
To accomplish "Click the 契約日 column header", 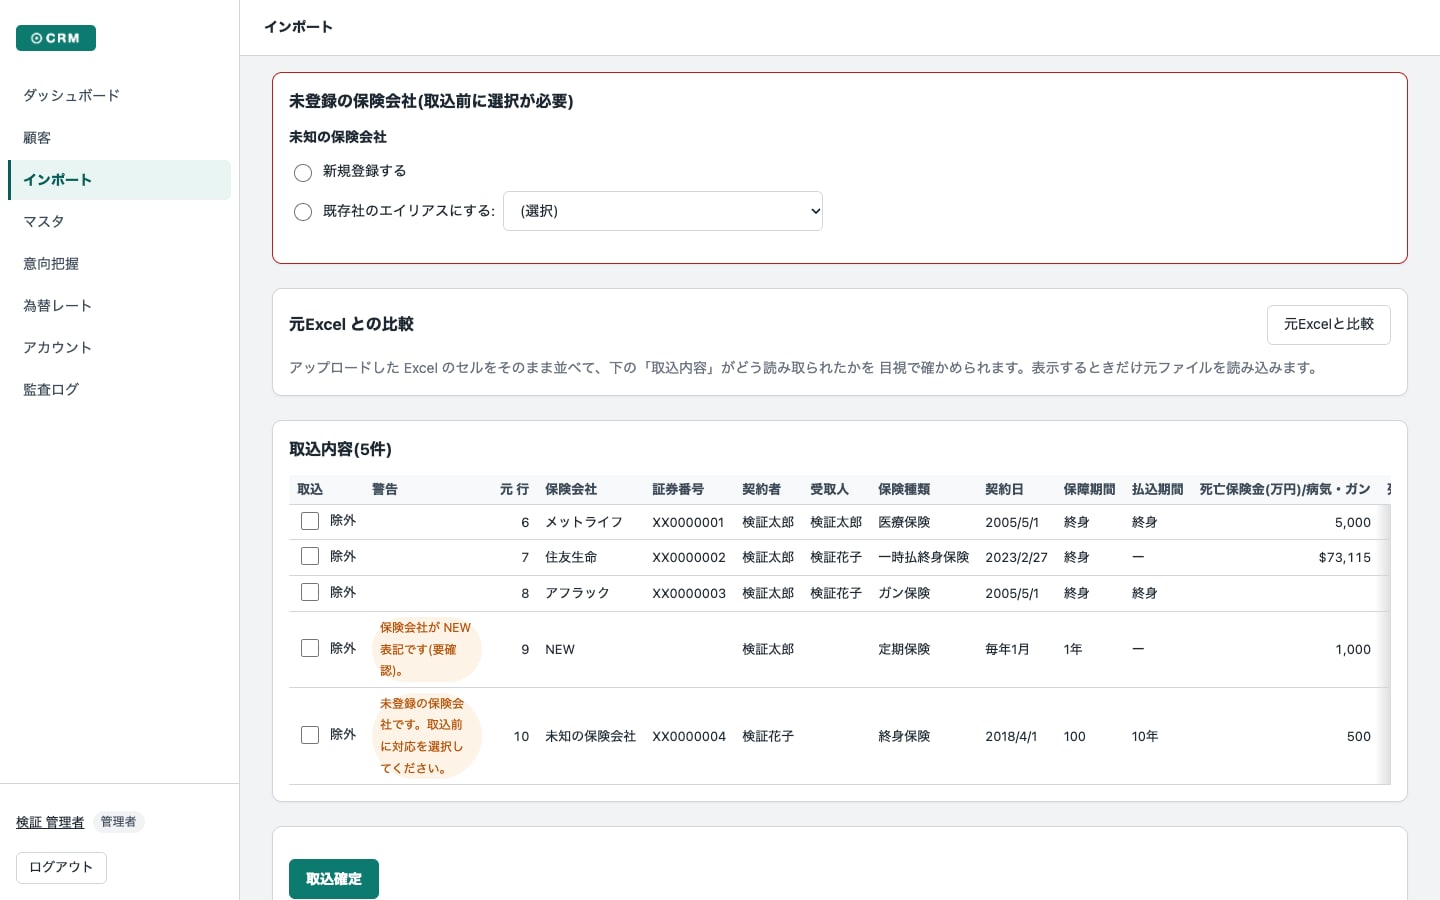I will 1004,489.
